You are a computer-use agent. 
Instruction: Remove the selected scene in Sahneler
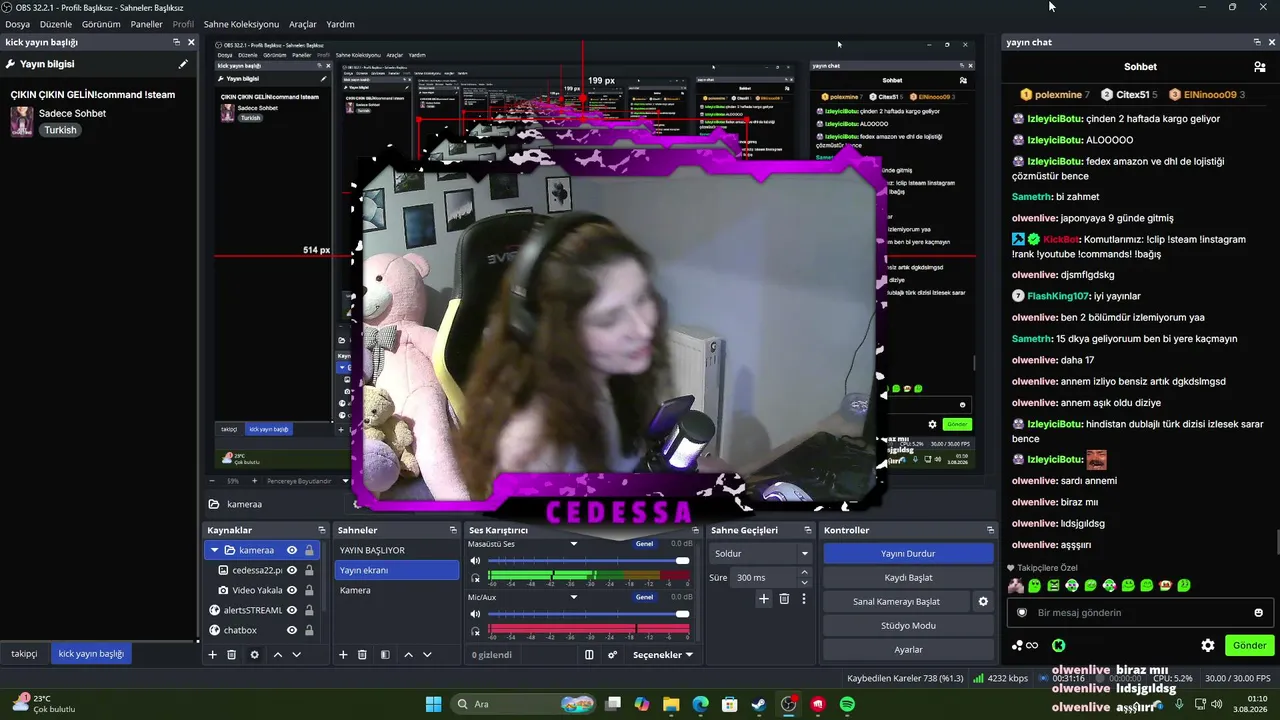(362, 655)
